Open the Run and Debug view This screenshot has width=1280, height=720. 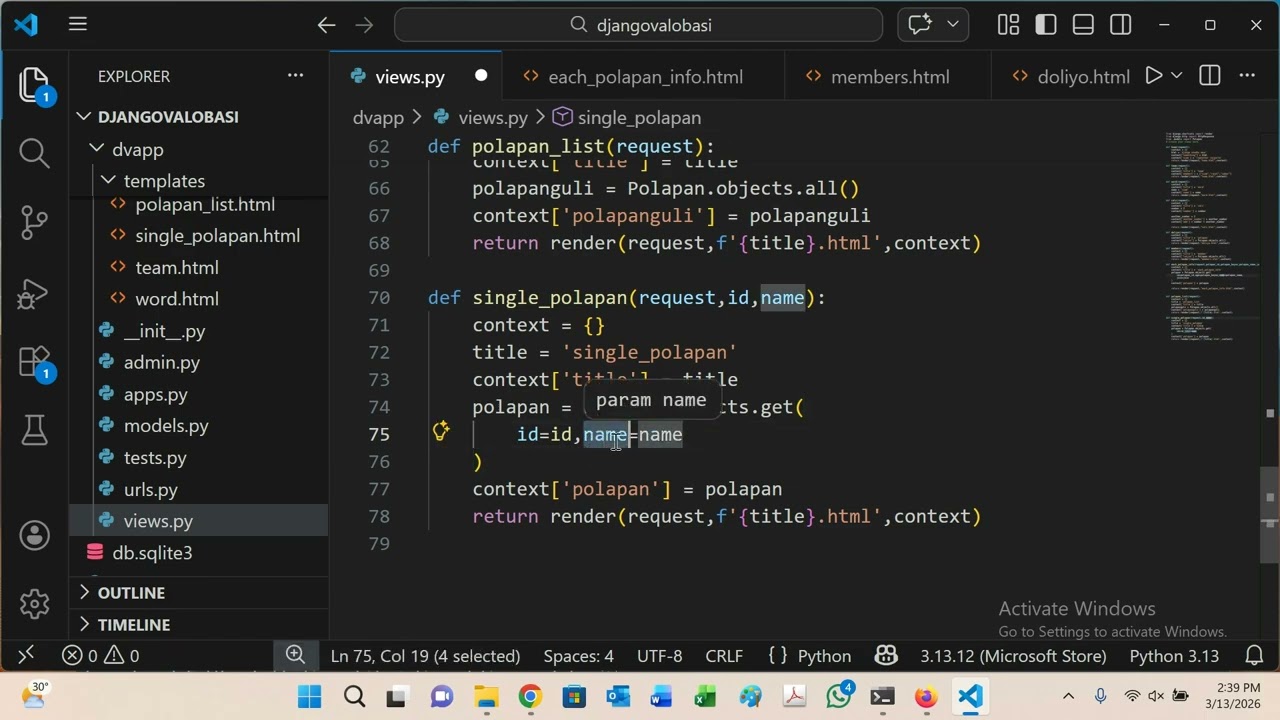34,292
